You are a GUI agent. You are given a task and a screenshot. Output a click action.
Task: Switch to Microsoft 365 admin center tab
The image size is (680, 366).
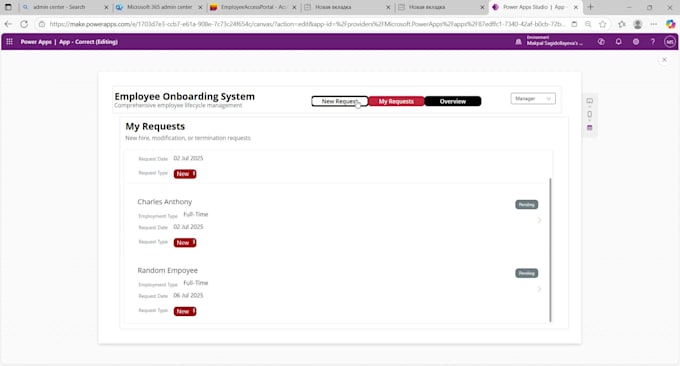(x=159, y=7)
